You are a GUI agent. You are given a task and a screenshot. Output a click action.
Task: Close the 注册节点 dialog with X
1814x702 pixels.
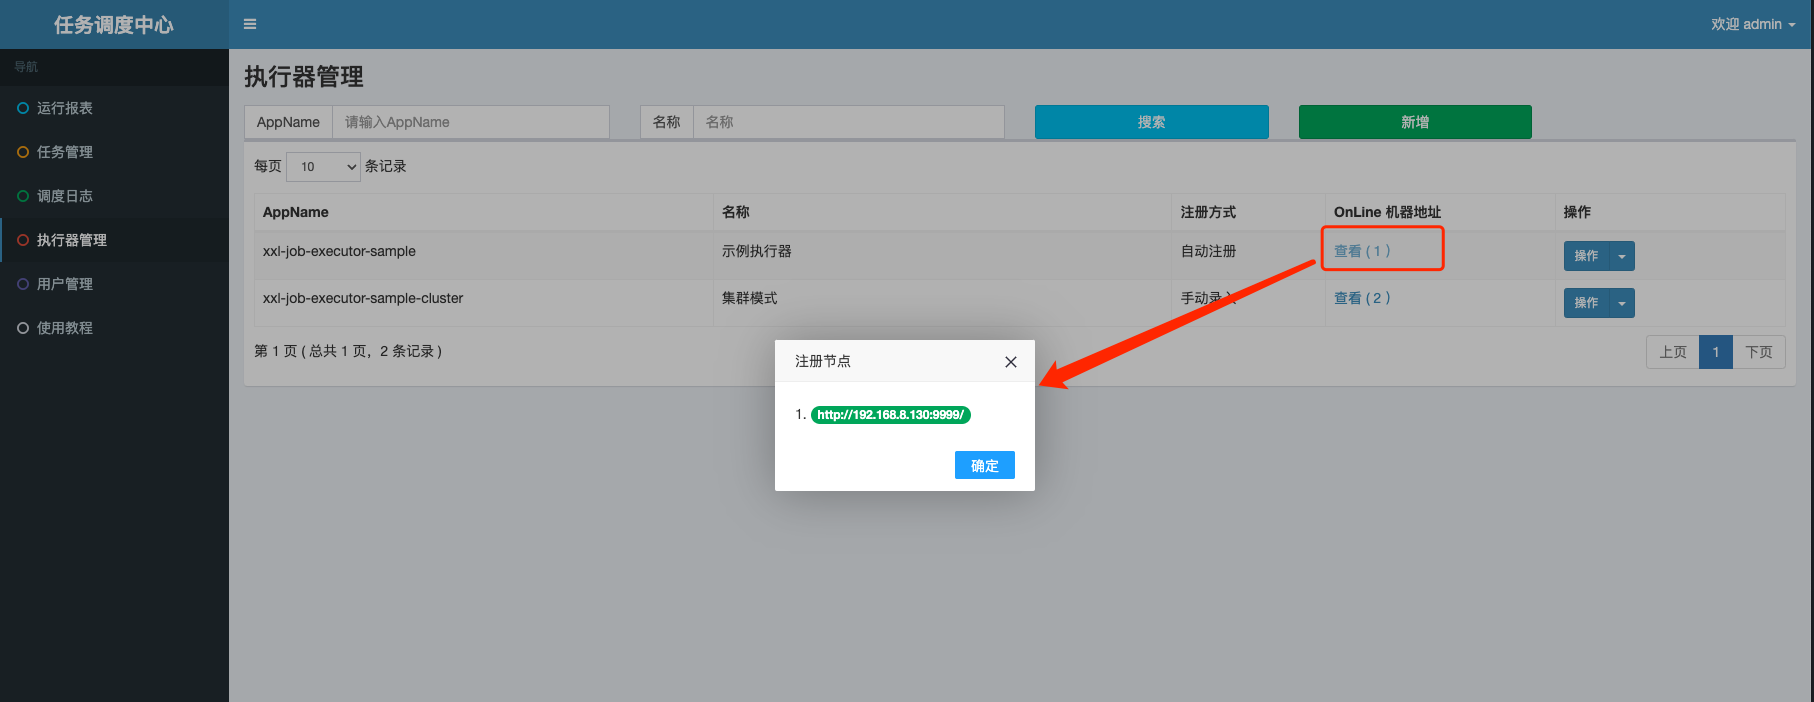point(1011,362)
